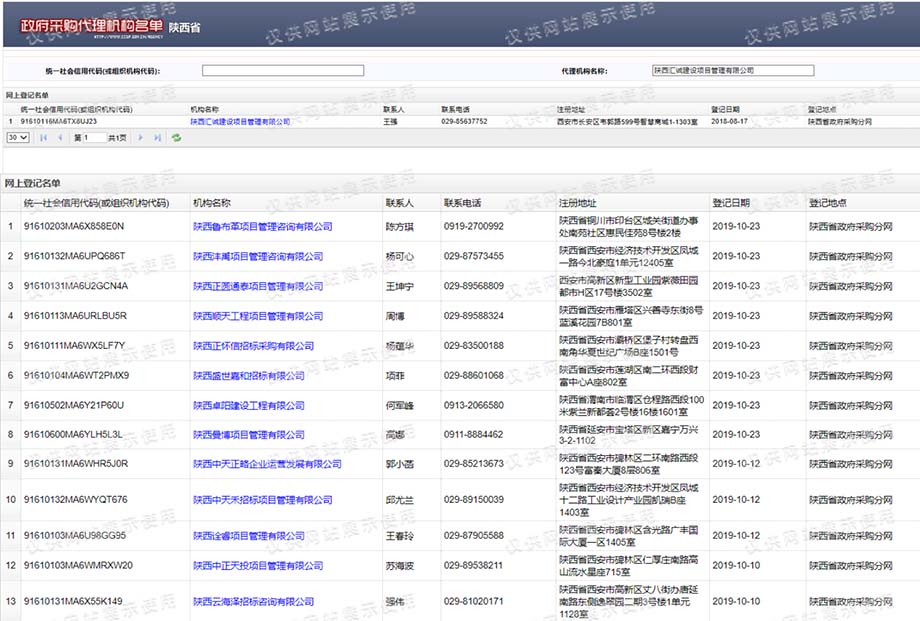This screenshot has width=920, height=621.
Task: Click phone number 029-85213673
Action: [x=473, y=464]
